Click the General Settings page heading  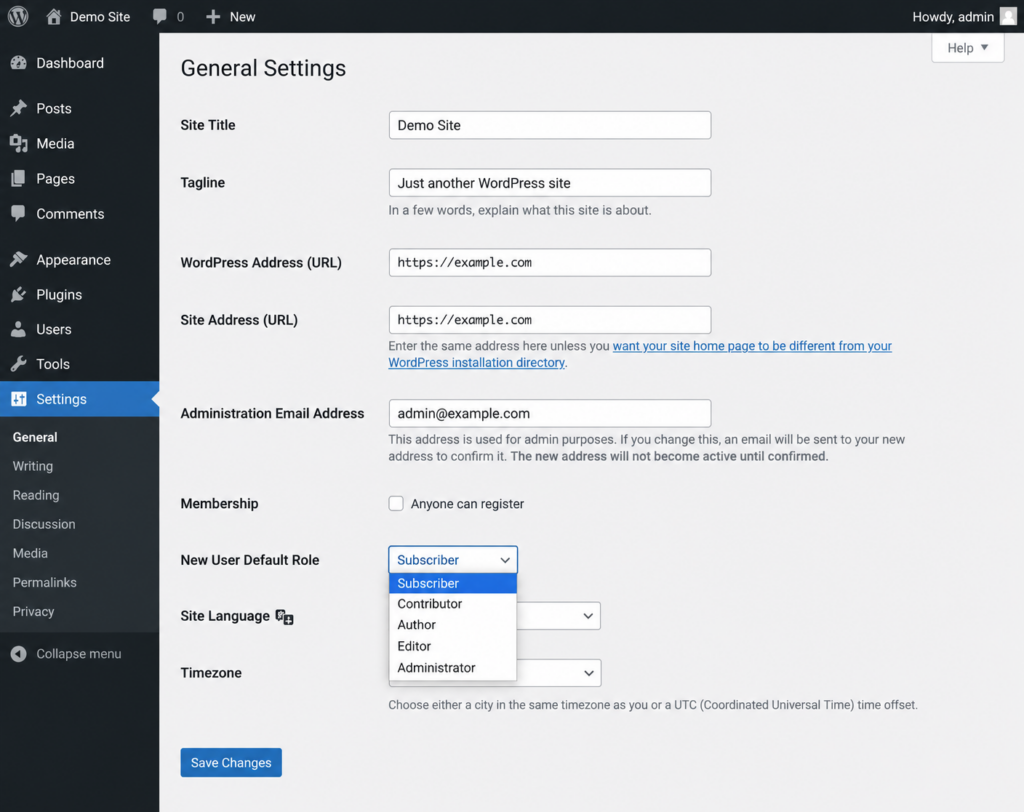pyautogui.click(x=263, y=68)
